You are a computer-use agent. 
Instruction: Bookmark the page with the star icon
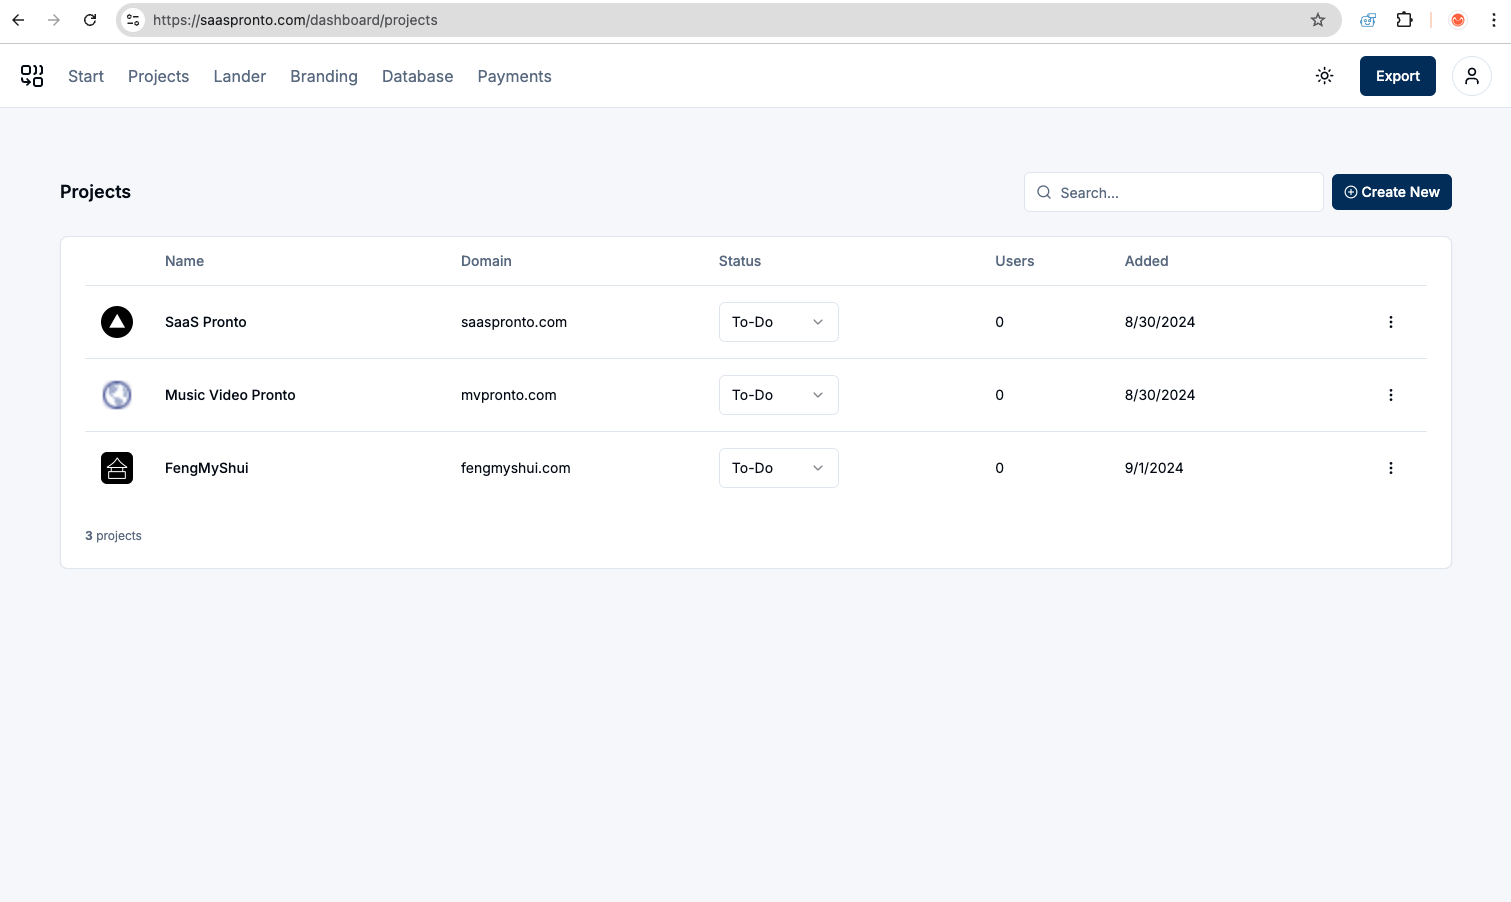(1318, 20)
